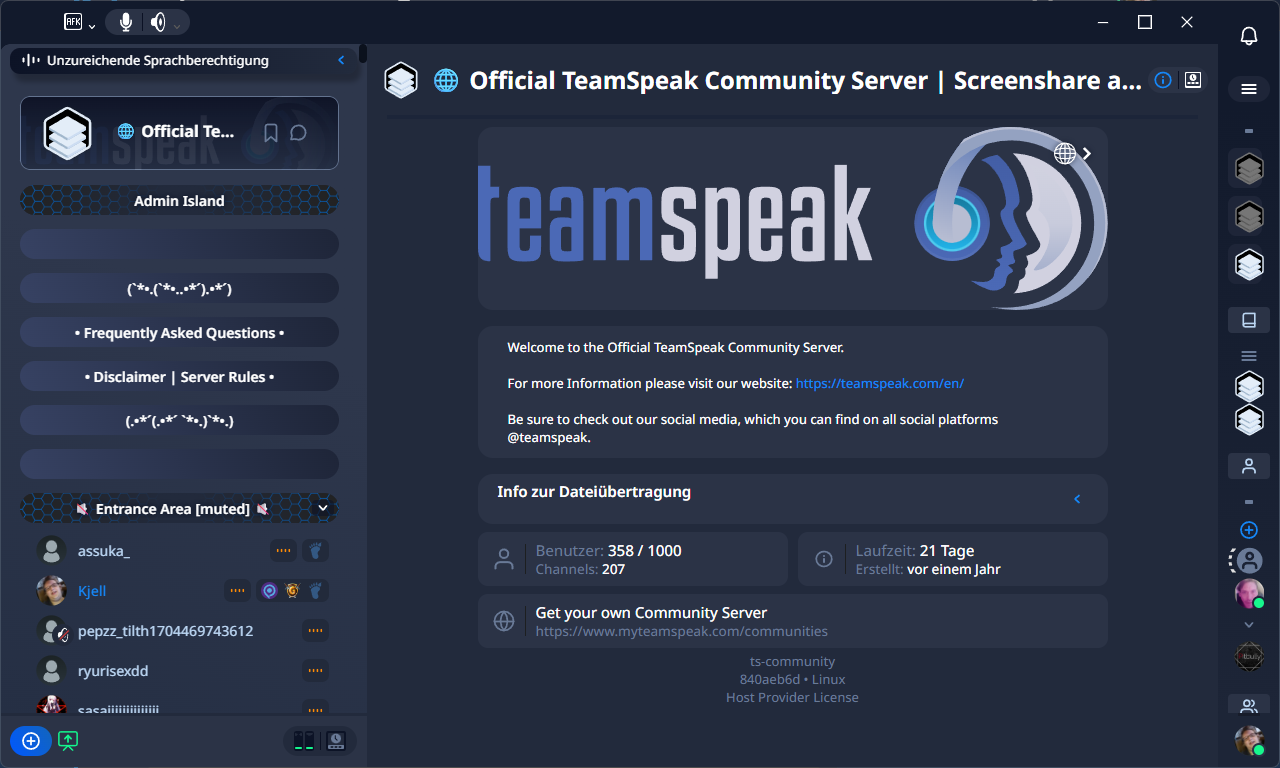Click the footprint badge next to assuka_
The image size is (1280, 768).
coord(315,551)
